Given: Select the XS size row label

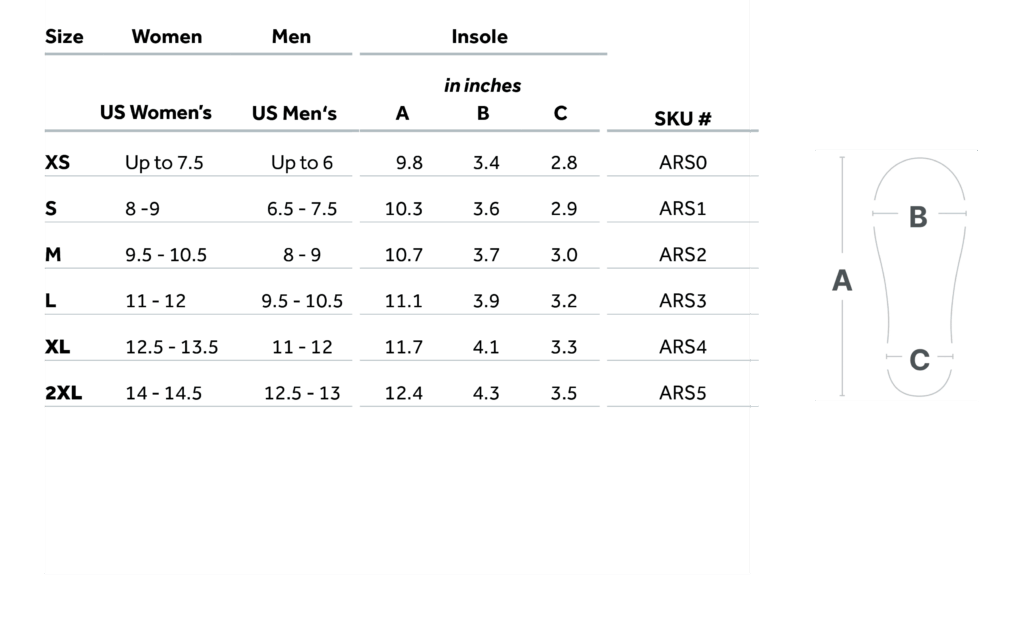Looking at the screenshot, I should tap(58, 162).
